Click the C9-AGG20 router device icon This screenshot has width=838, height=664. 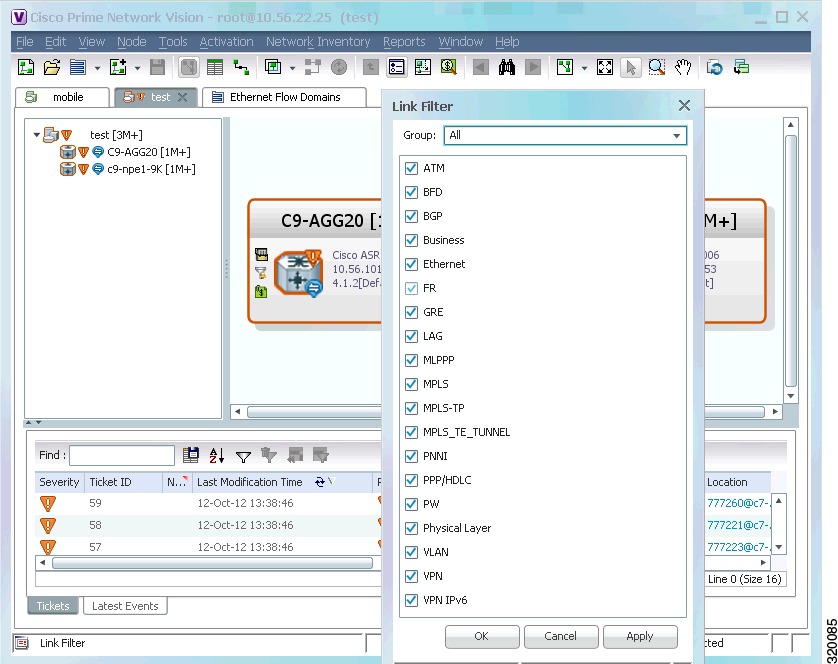coord(298,273)
